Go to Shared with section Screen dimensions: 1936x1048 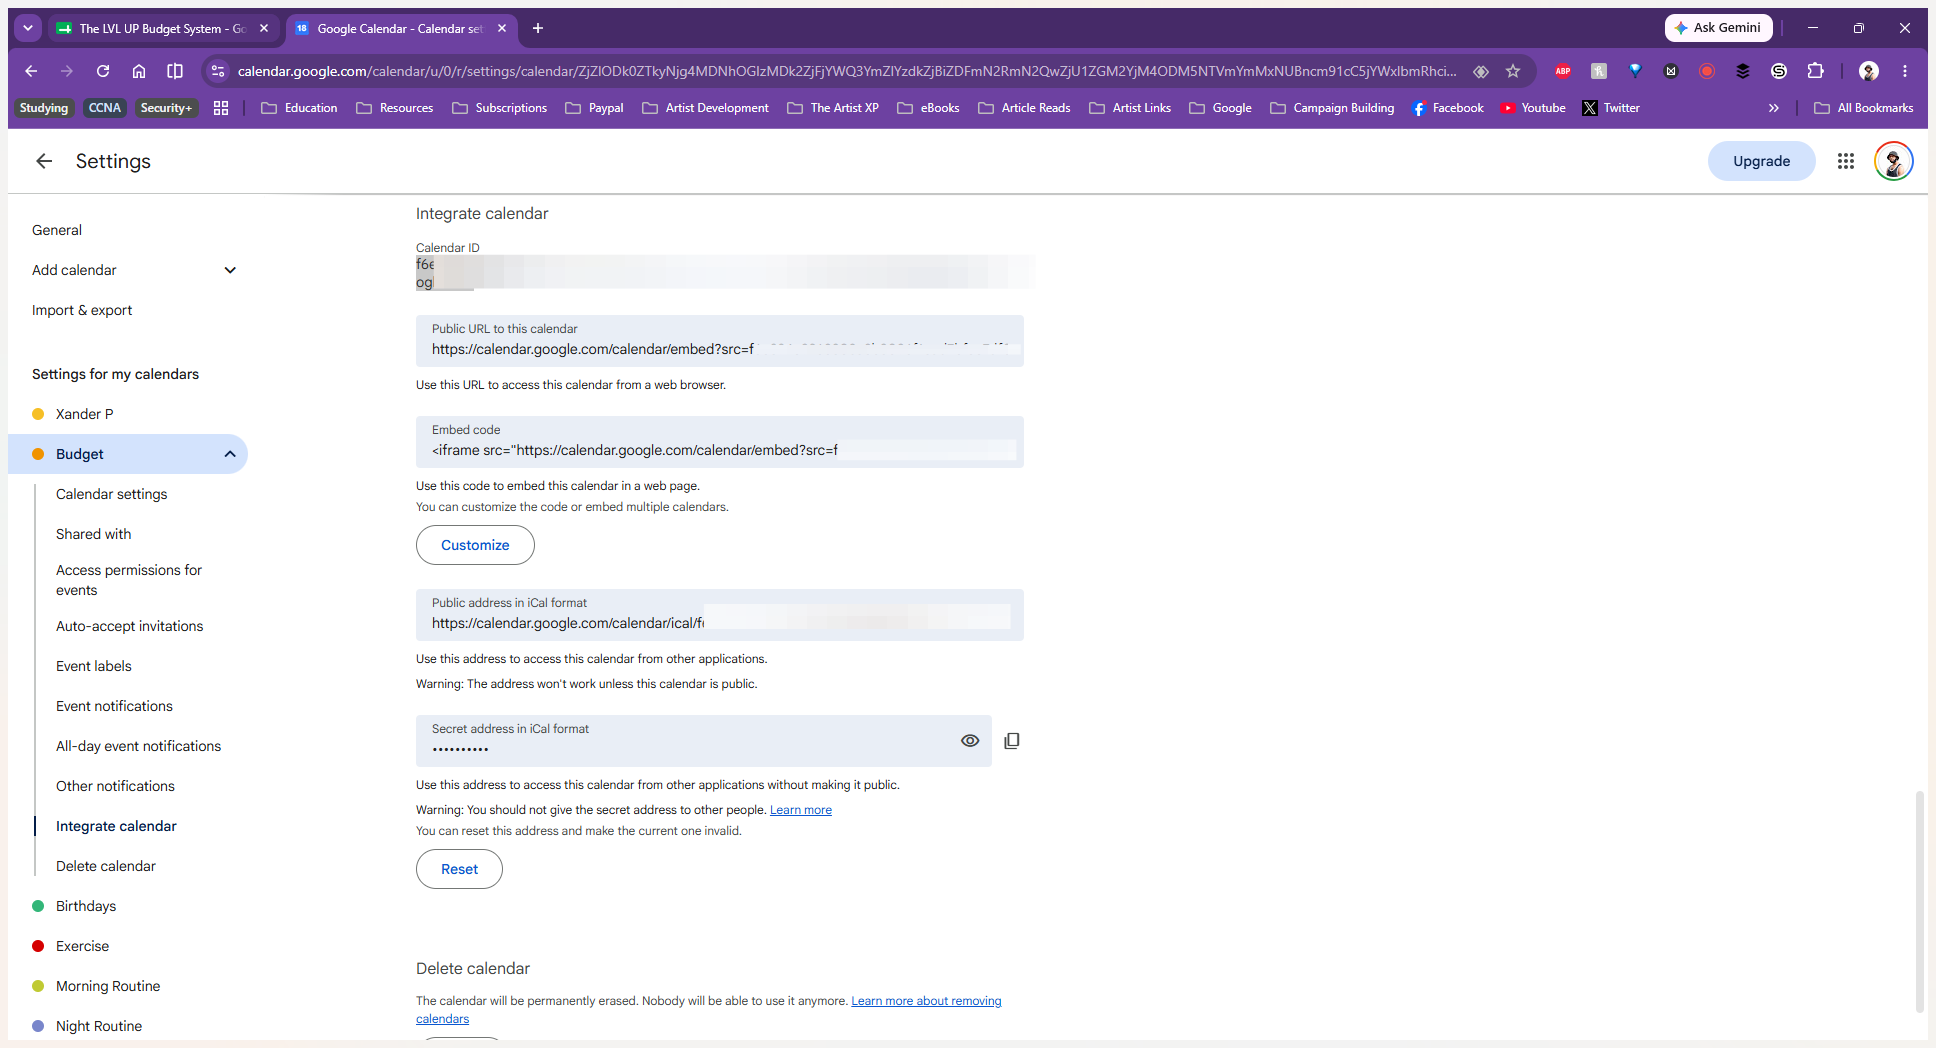(93, 534)
